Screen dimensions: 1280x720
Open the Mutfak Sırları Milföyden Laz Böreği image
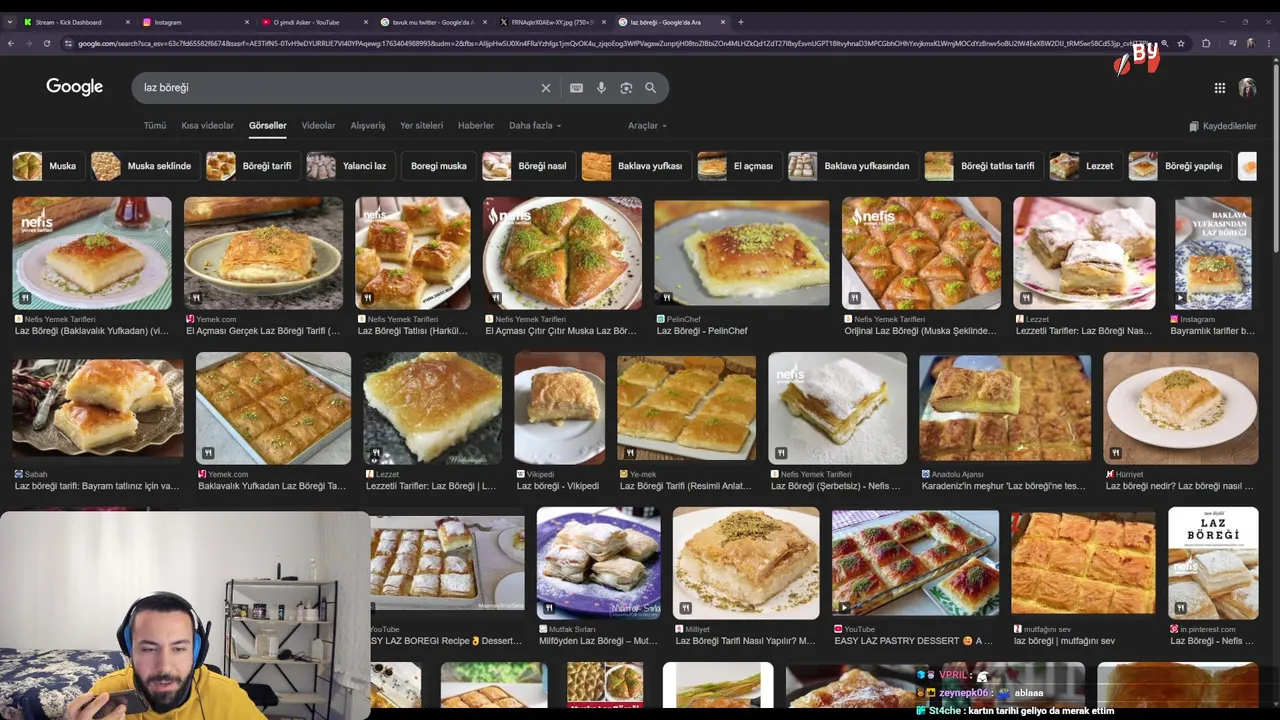pos(598,563)
